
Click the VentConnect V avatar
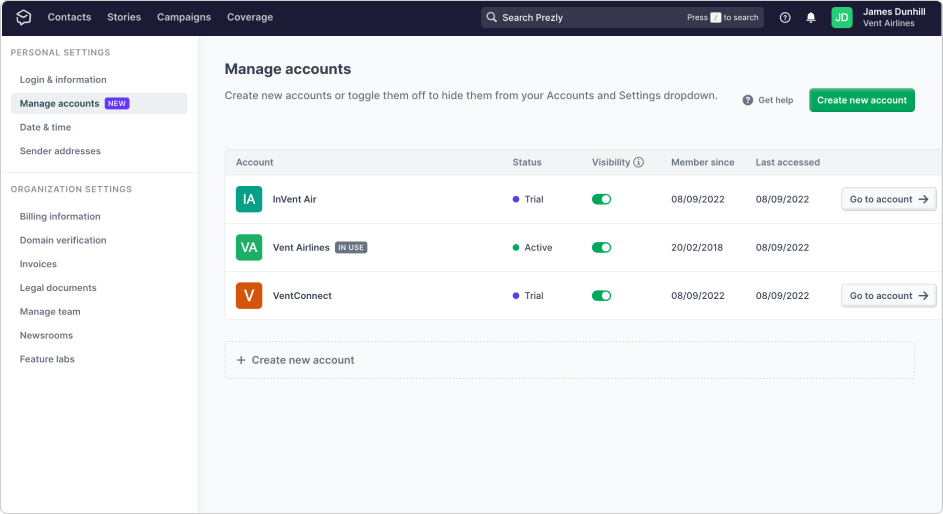coord(249,295)
